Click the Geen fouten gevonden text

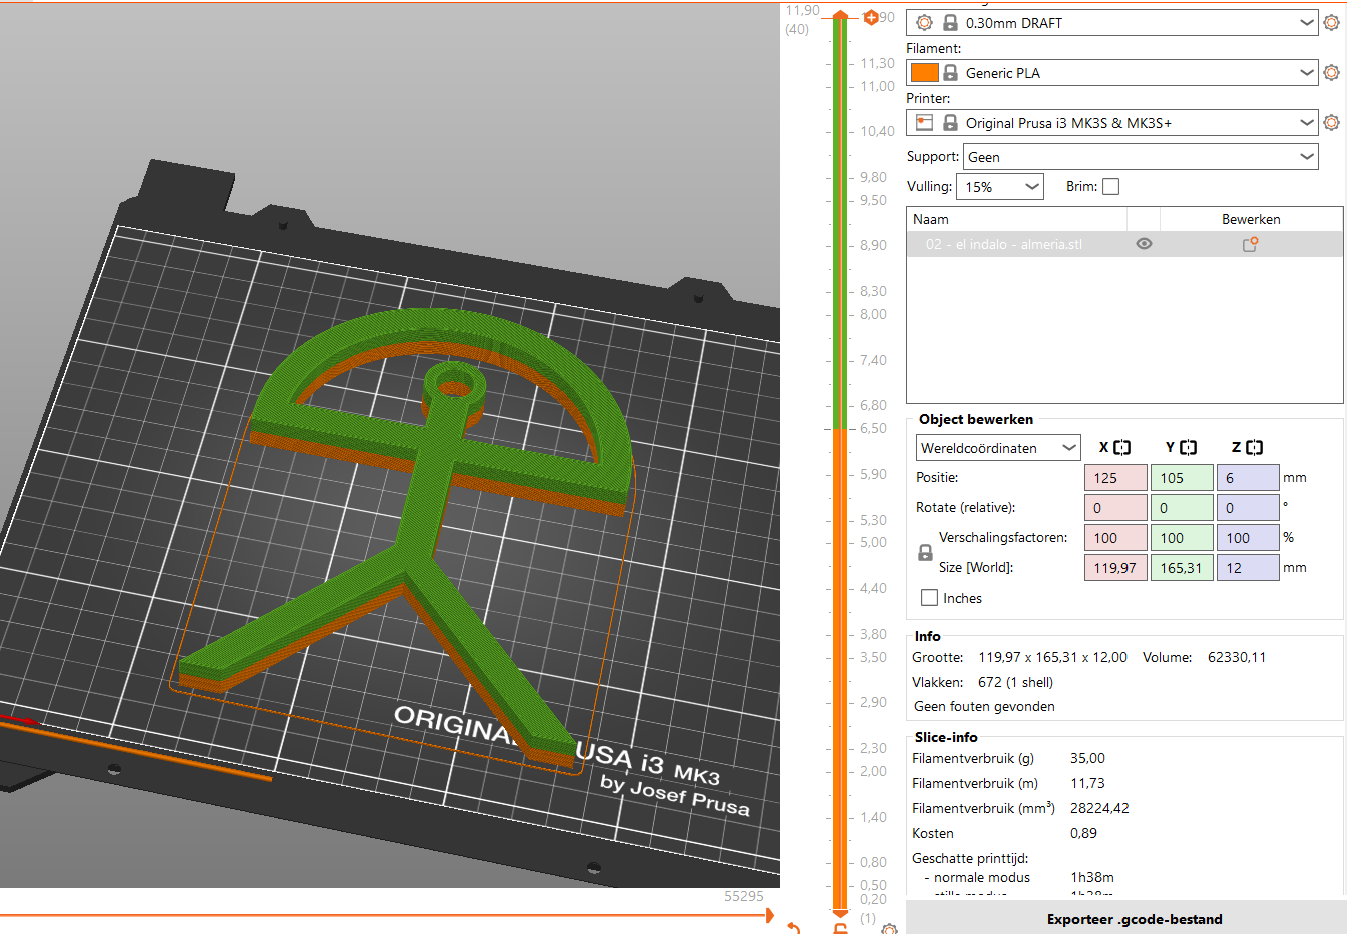click(x=984, y=706)
